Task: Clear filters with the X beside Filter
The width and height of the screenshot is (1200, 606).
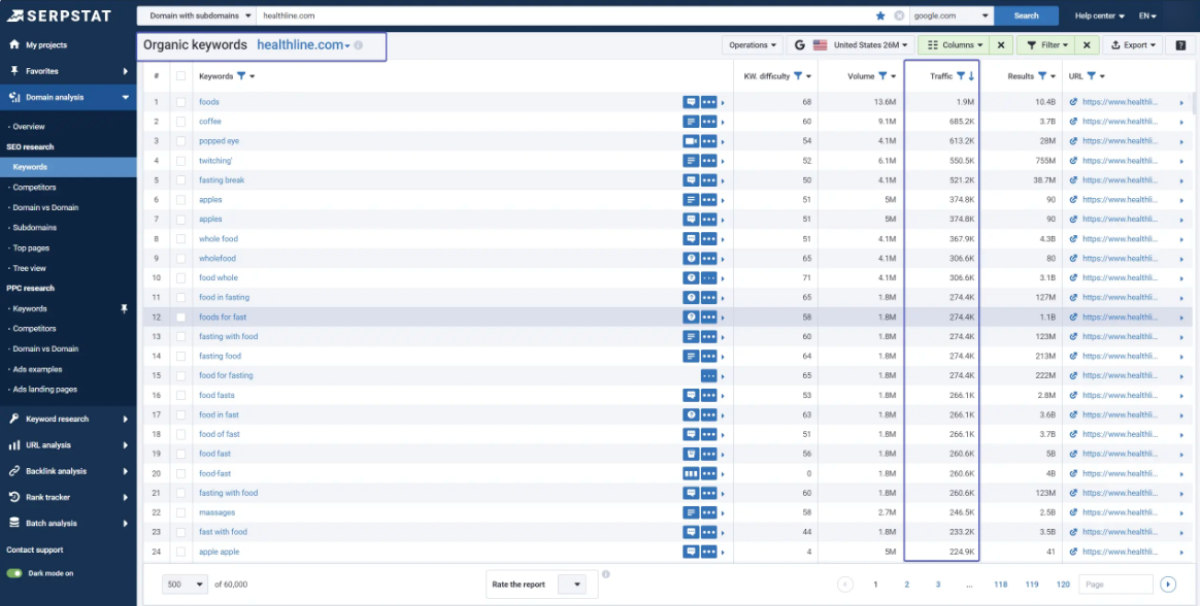Action: pyautogui.click(x=1087, y=45)
